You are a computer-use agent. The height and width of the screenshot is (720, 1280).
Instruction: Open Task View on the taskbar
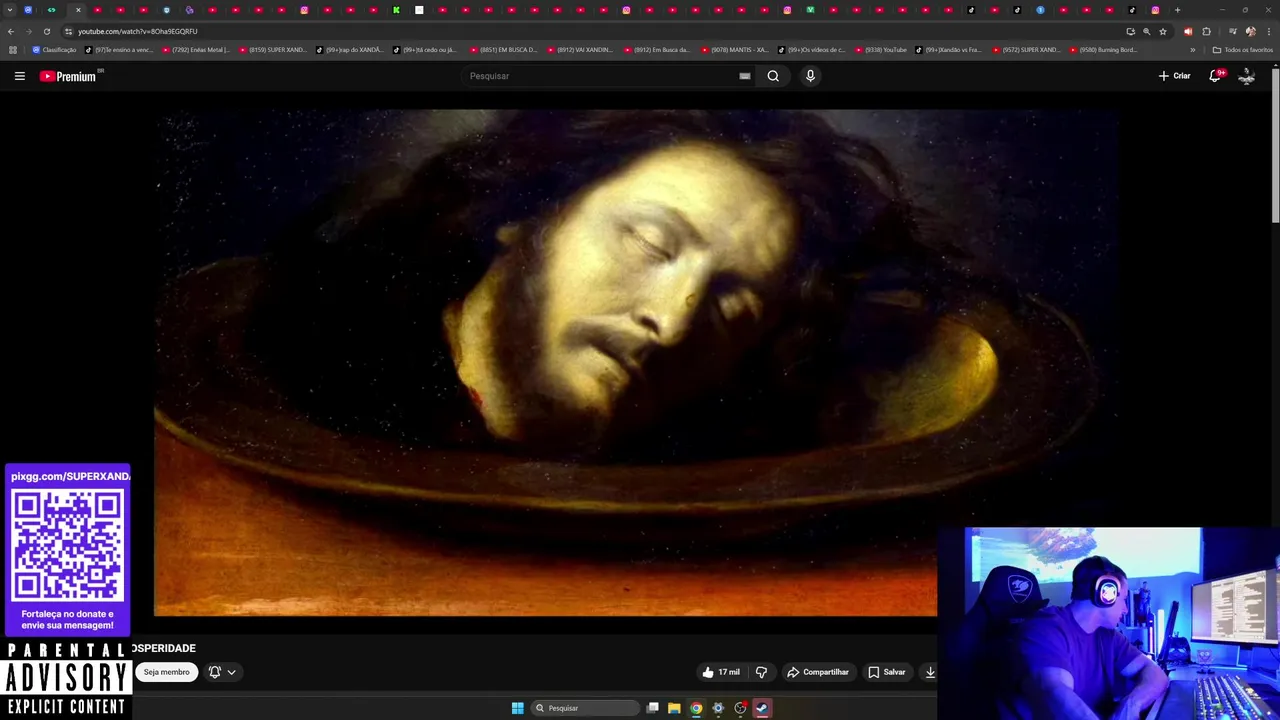click(x=653, y=708)
